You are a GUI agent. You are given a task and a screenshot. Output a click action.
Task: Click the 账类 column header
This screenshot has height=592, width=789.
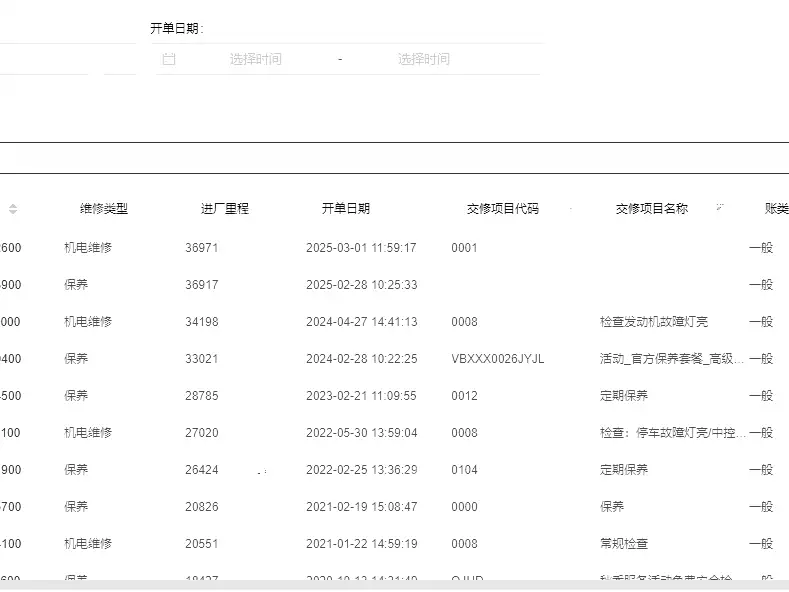point(775,209)
